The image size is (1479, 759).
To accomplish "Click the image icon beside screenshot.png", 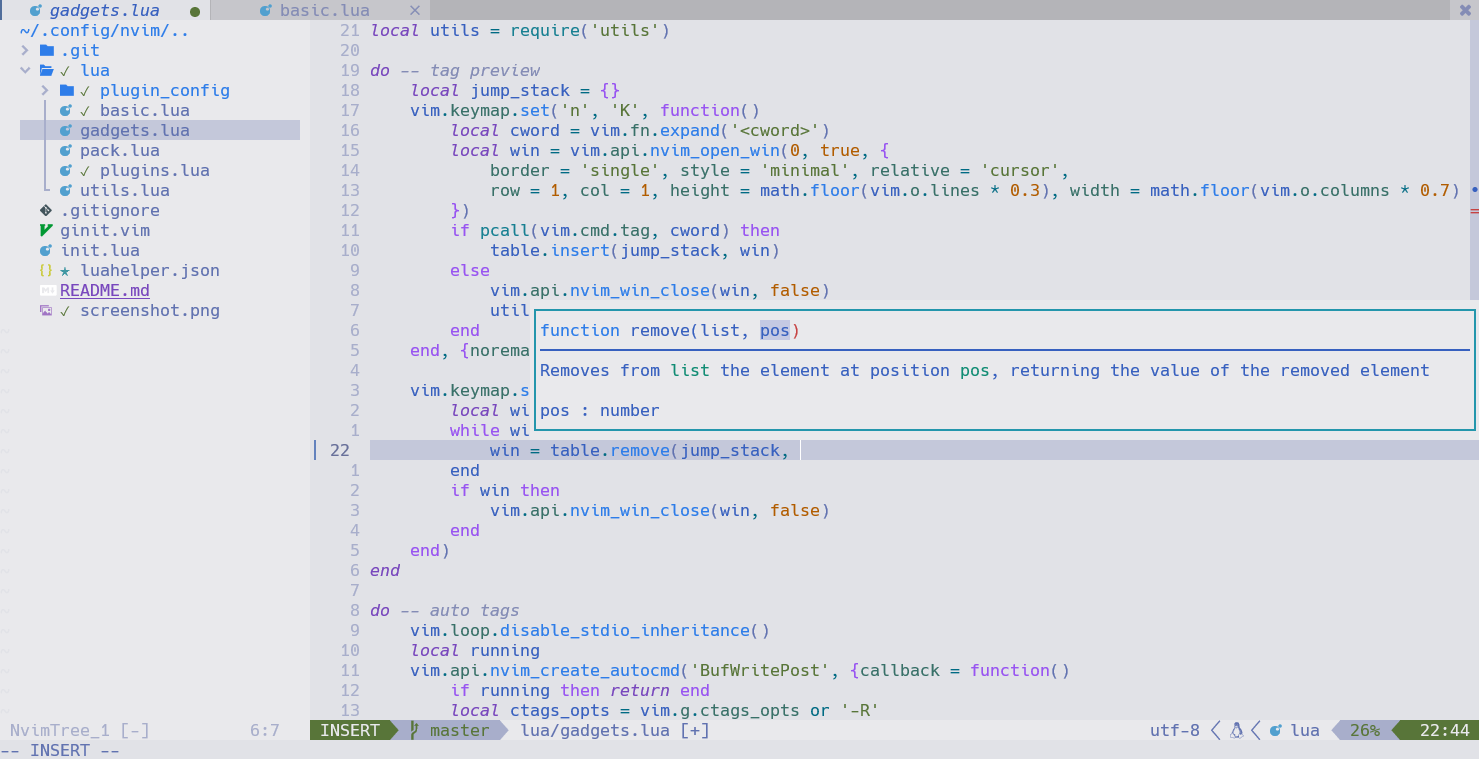I will [46, 310].
